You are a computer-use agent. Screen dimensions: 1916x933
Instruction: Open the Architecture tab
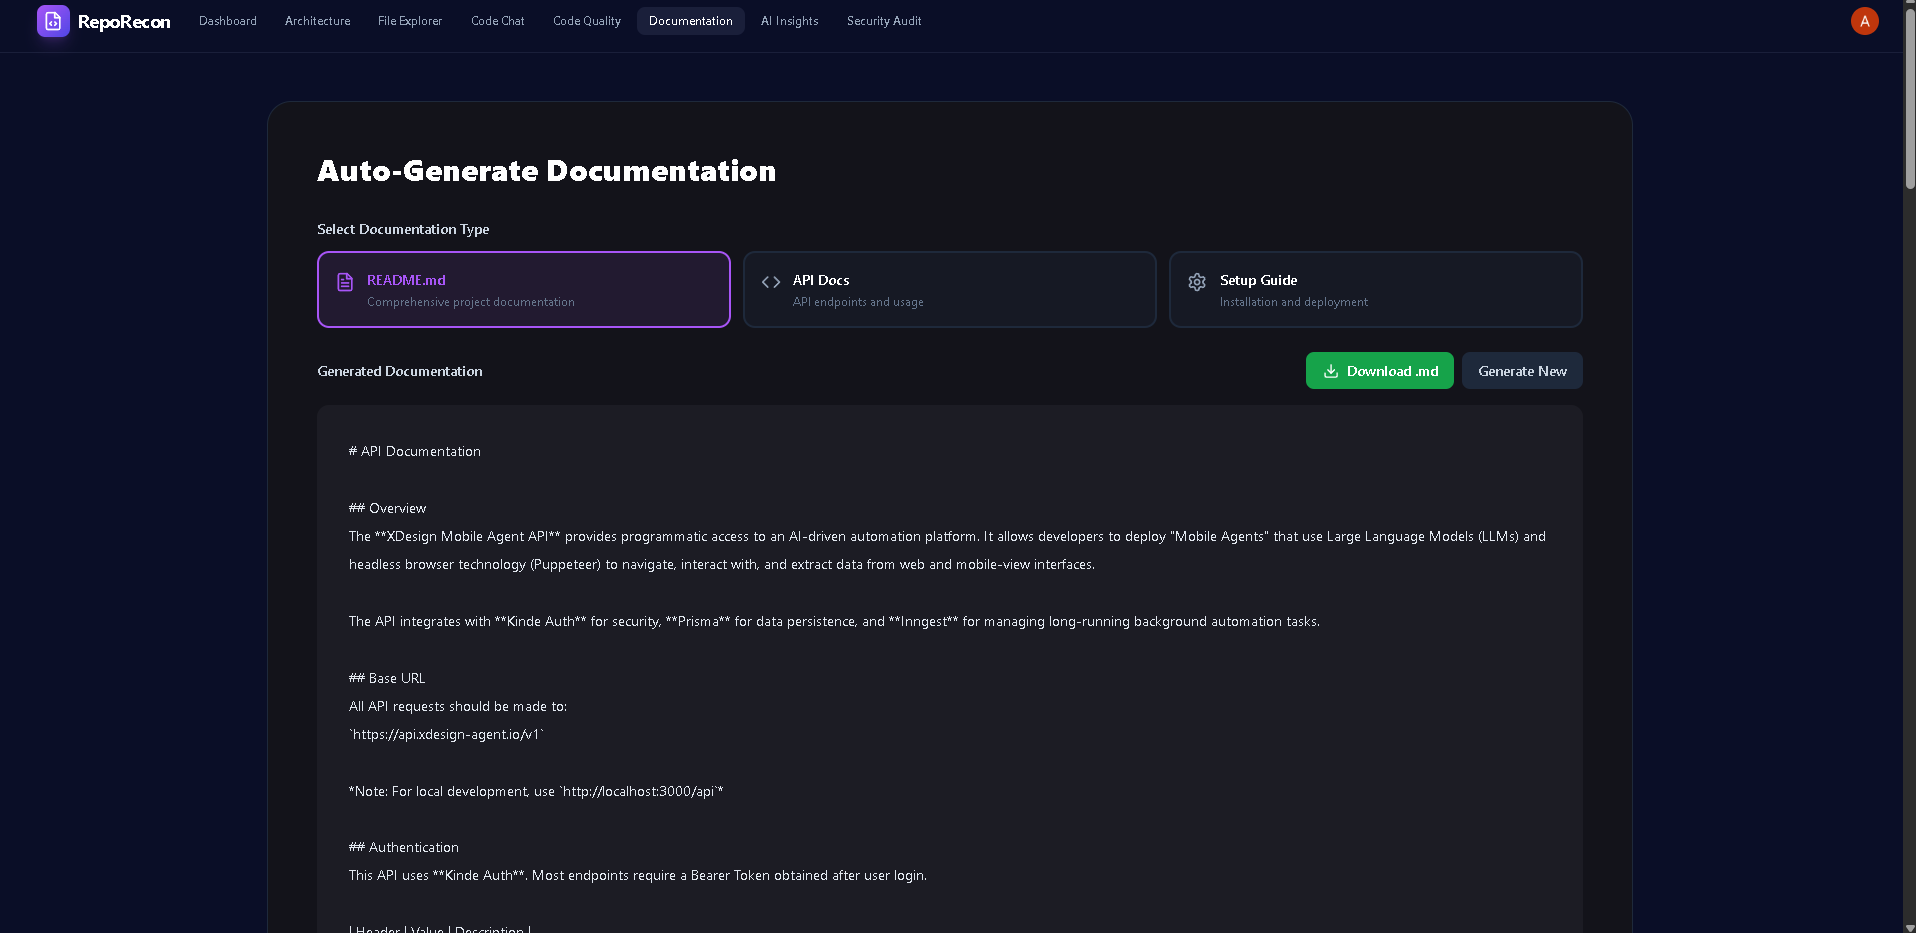[x=317, y=21]
